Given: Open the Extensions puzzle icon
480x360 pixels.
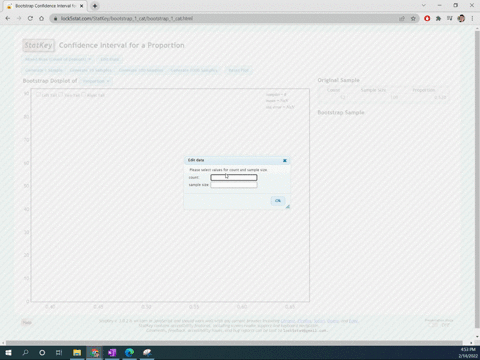Looking at the screenshot, I should coord(438,18).
